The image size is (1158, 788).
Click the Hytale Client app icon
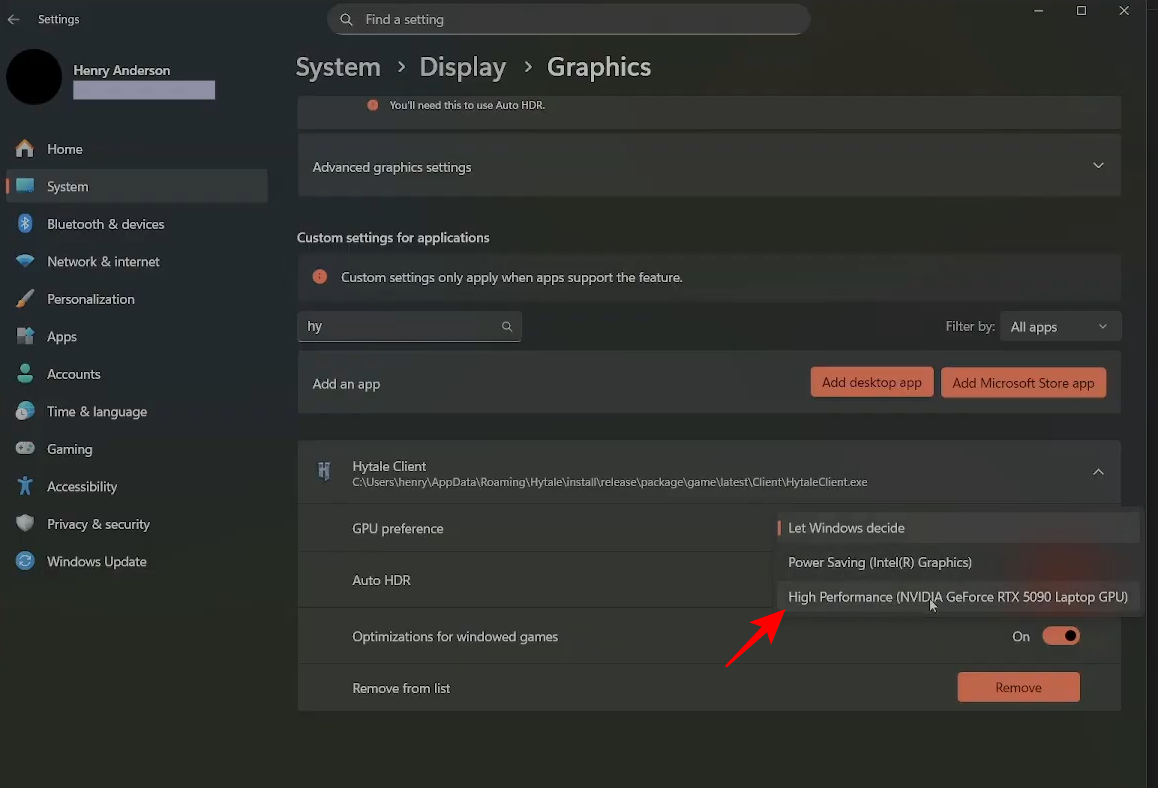point(324,472)
